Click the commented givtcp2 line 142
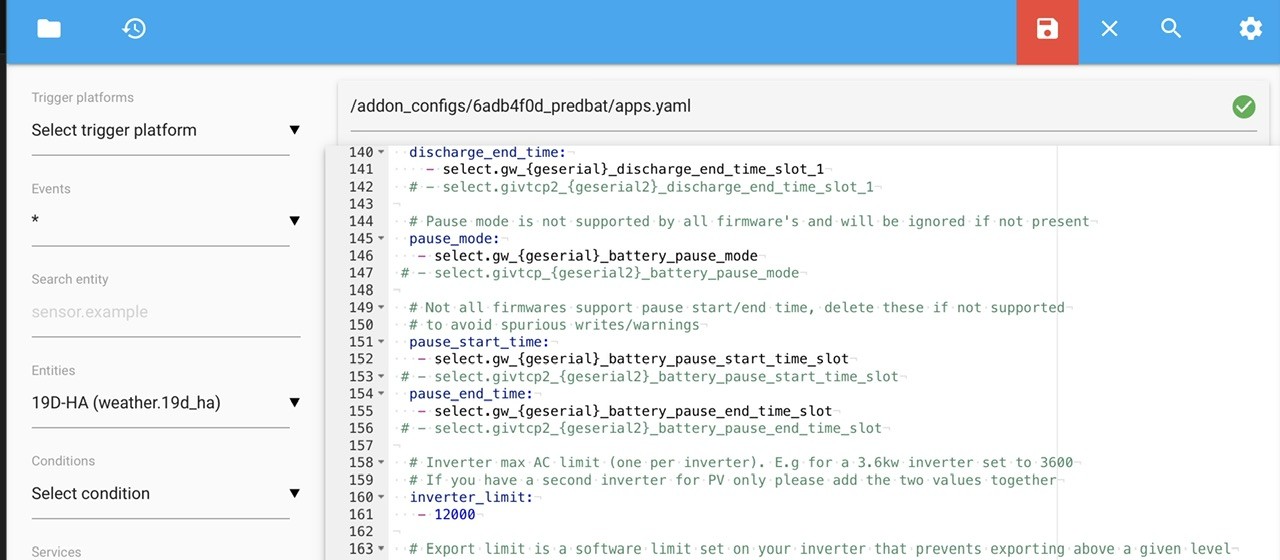The width and height of the screenshot is (1280, 560). (641, 187)
